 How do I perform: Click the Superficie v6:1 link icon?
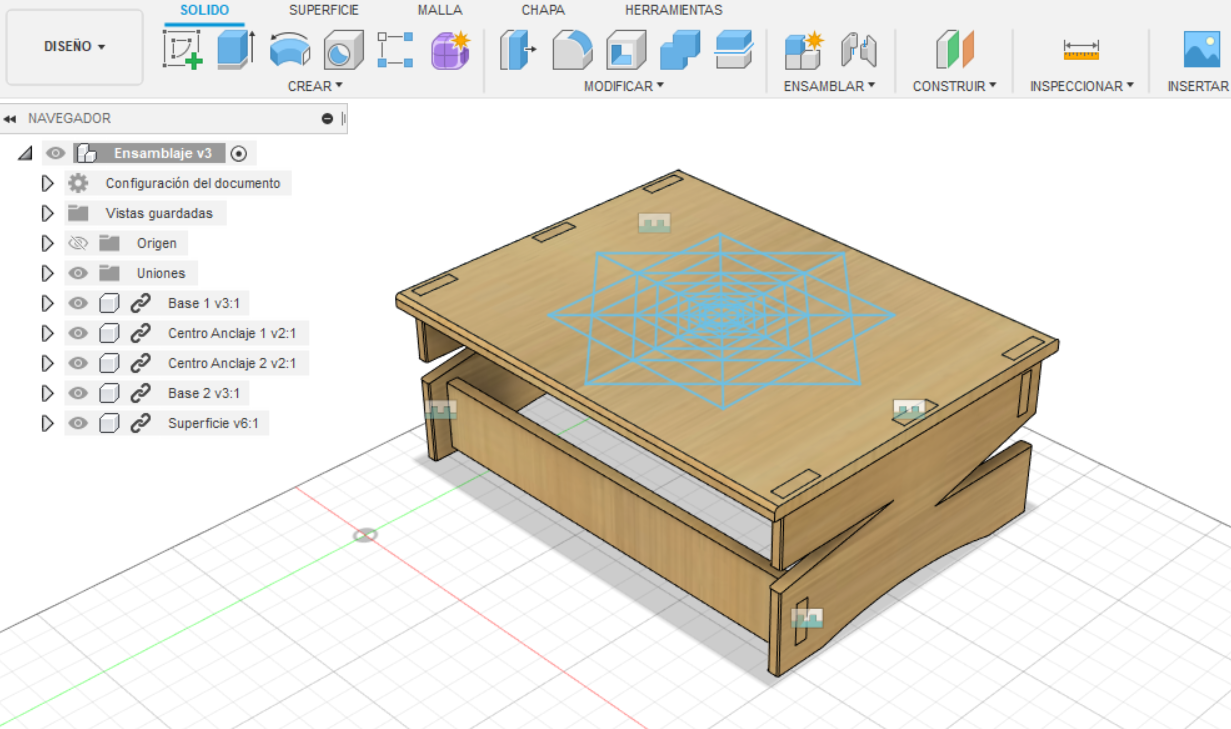(x=141, y=423)
